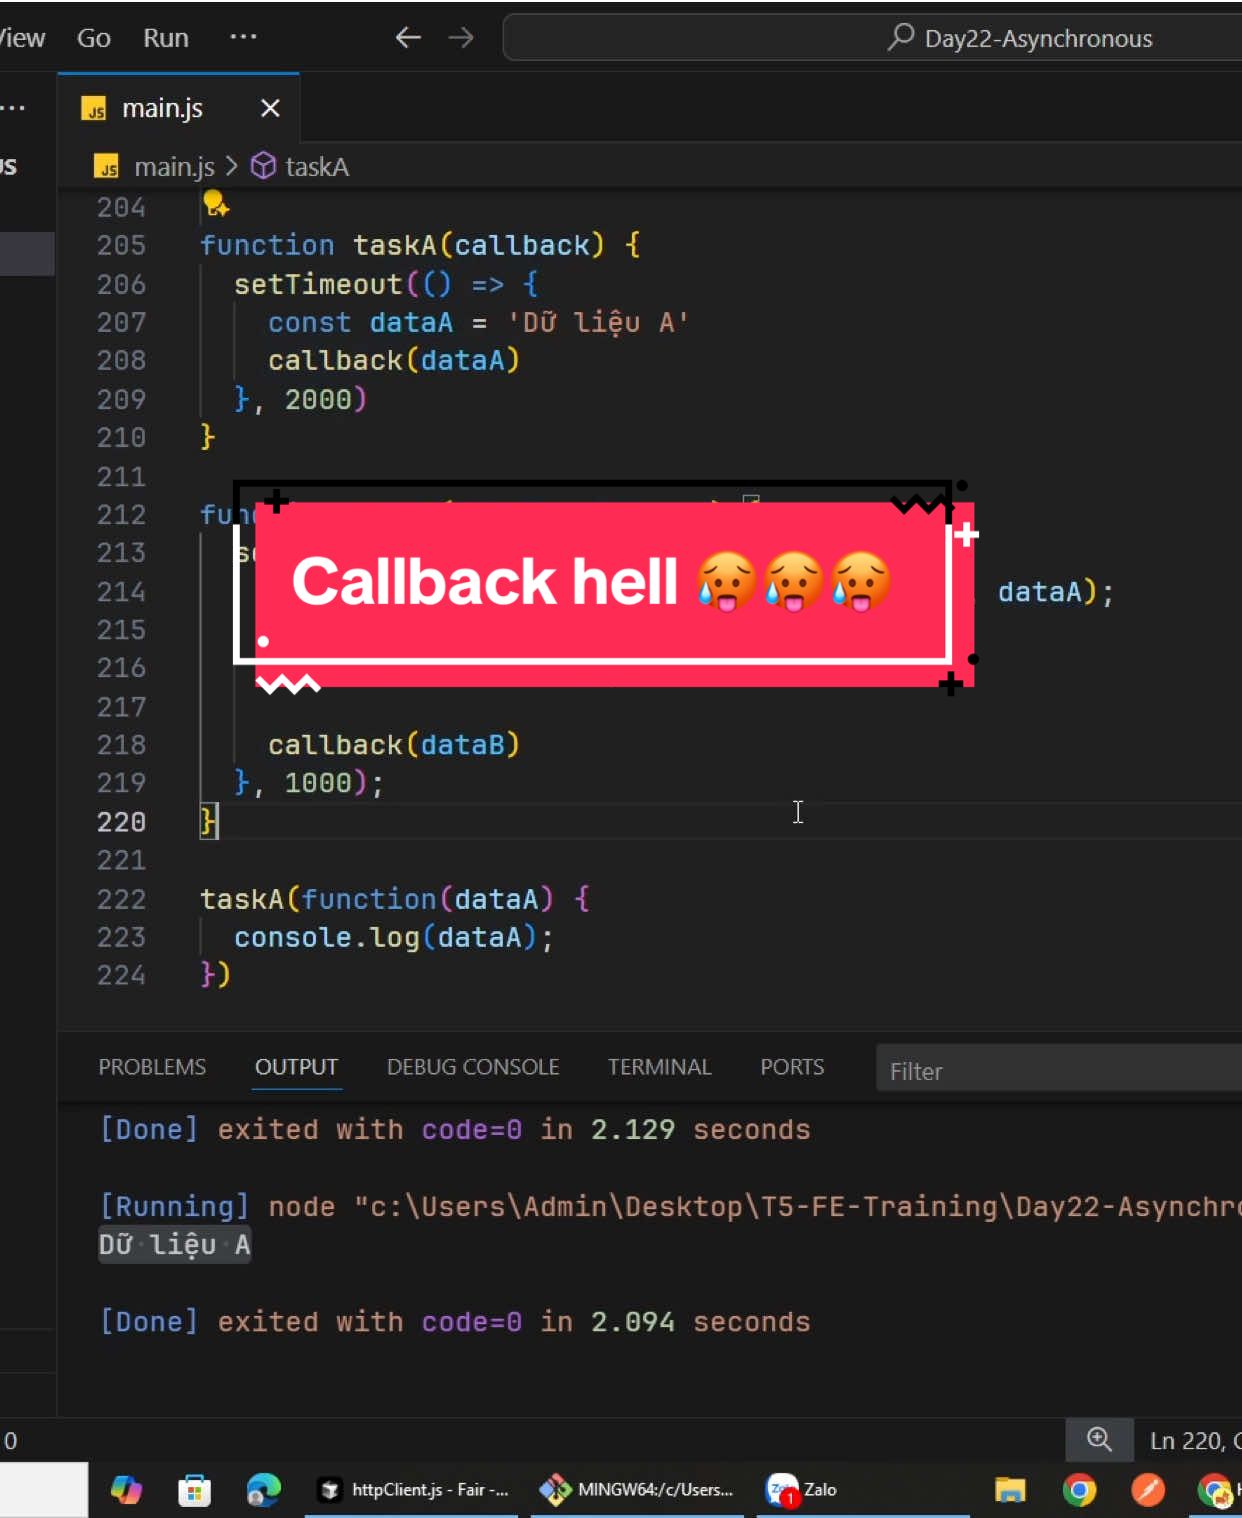This screenshot has height=1518, width=1242.
Task: Click line number 222 in gutter
Action: click(121, 899)
